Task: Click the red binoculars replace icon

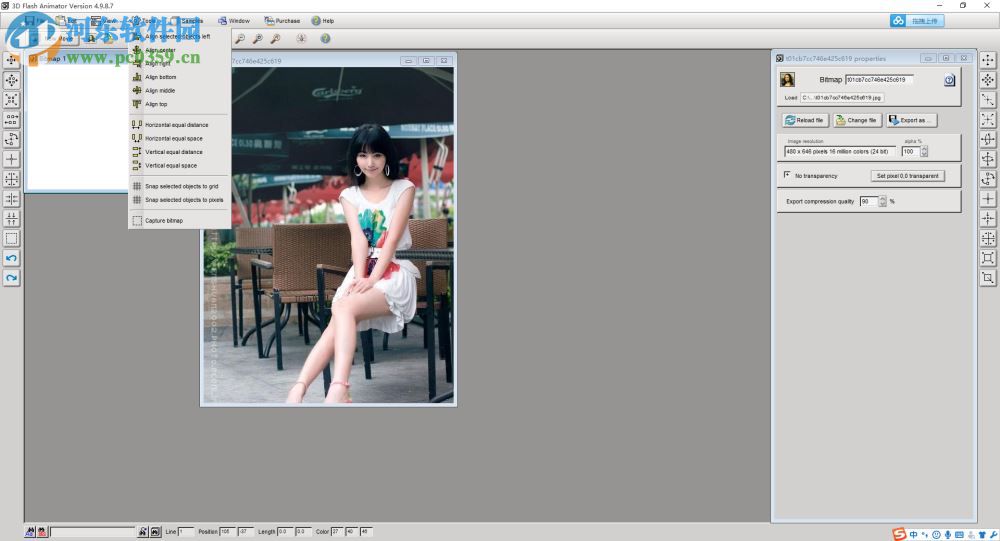Action: pos(42,531)
